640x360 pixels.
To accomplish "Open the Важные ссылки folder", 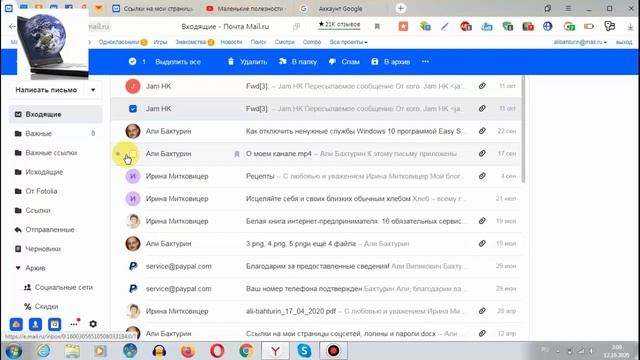I will [x=56, y=153].
